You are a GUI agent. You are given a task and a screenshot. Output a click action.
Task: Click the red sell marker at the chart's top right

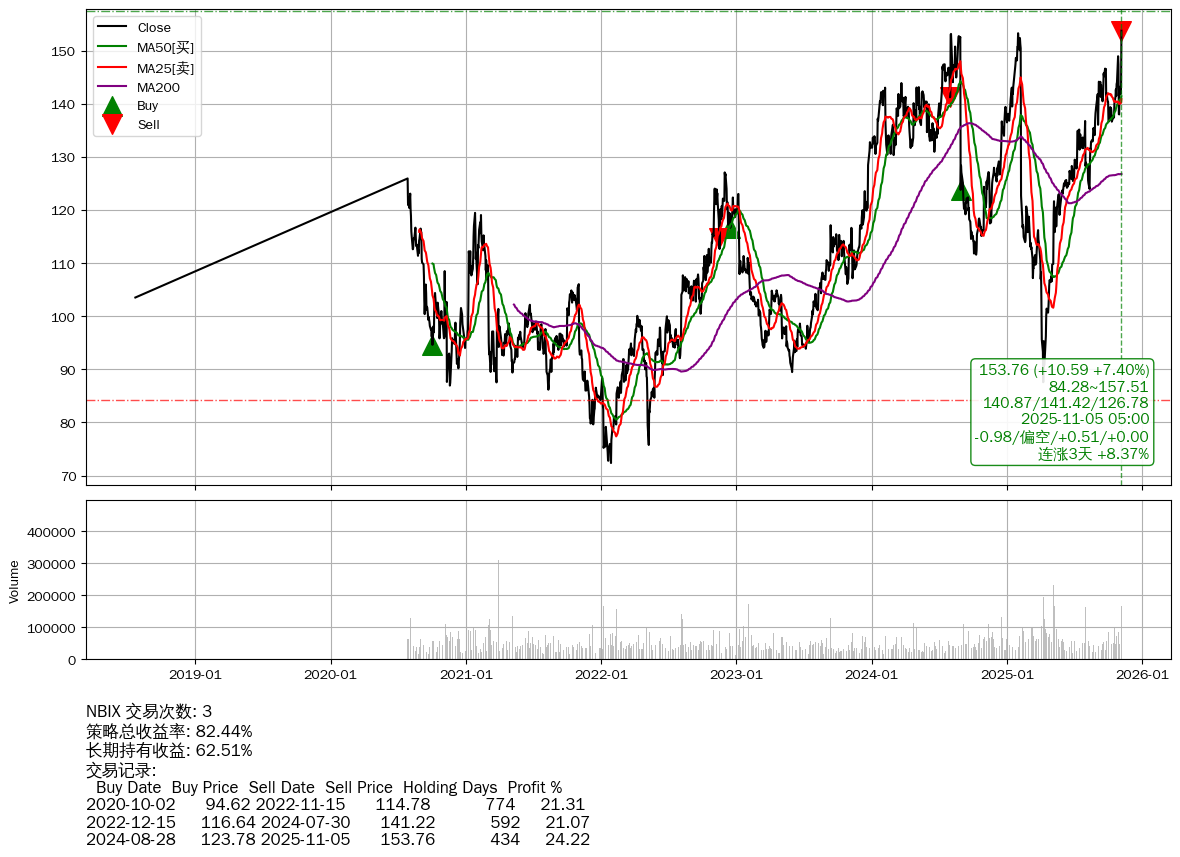tap(1121, 31)
